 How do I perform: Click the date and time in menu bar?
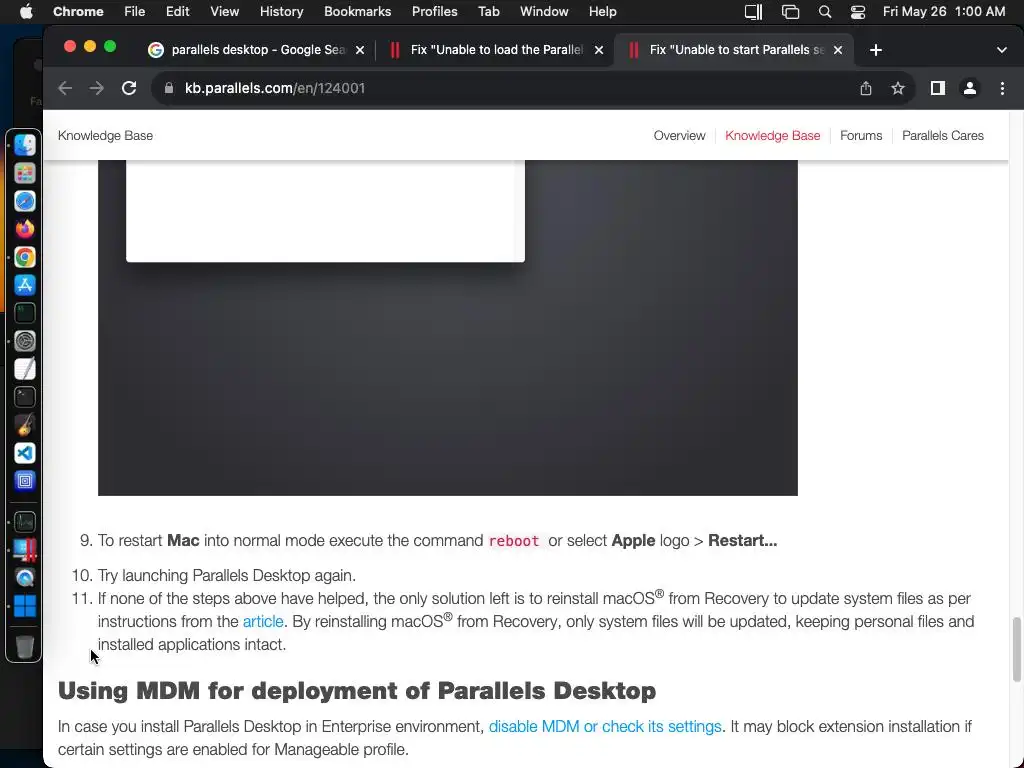pos(944,12)
